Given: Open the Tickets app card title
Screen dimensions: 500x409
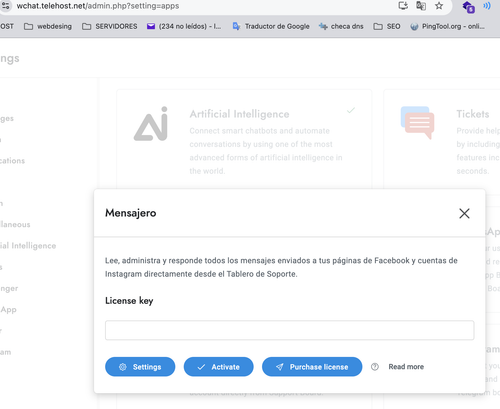Looking at the screenshot, I should coord(473,114).
